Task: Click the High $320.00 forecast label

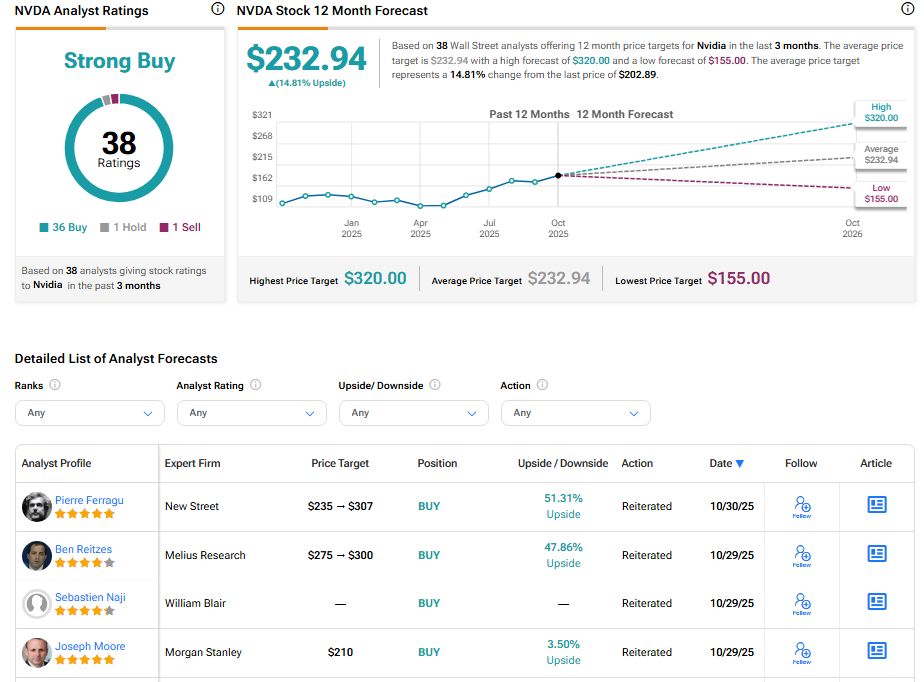Action: pos(880,112)
